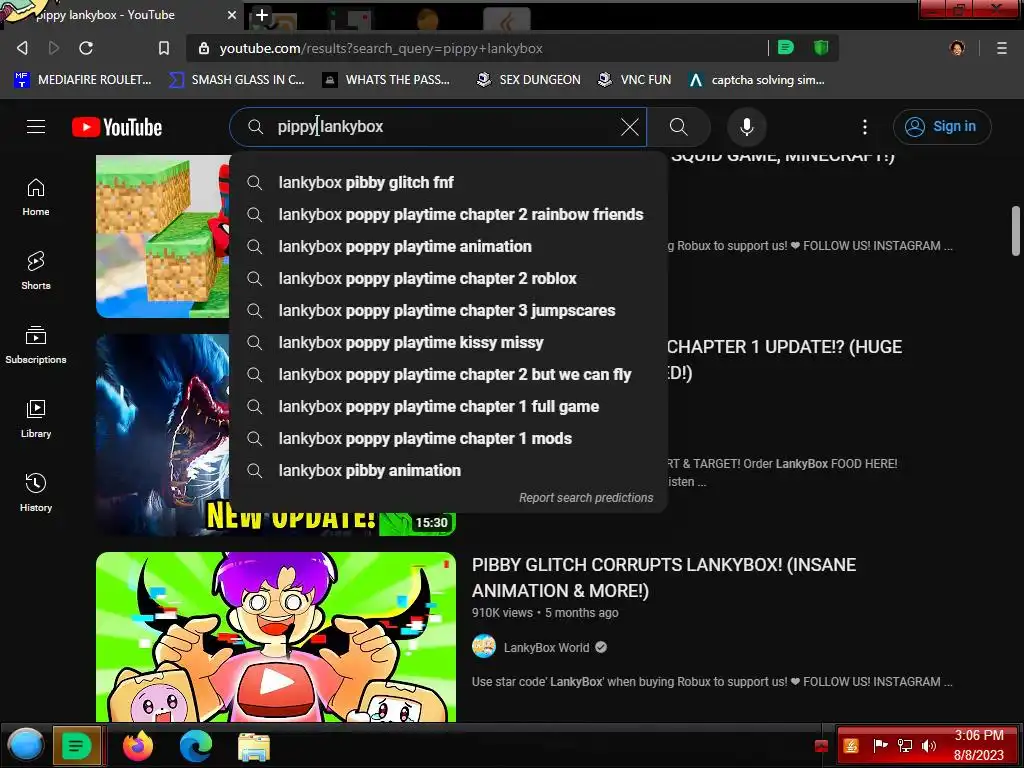Select suggestion chapter 1 full game
The height and width of the screenshot is (768, 1024).
coord(448,406)
